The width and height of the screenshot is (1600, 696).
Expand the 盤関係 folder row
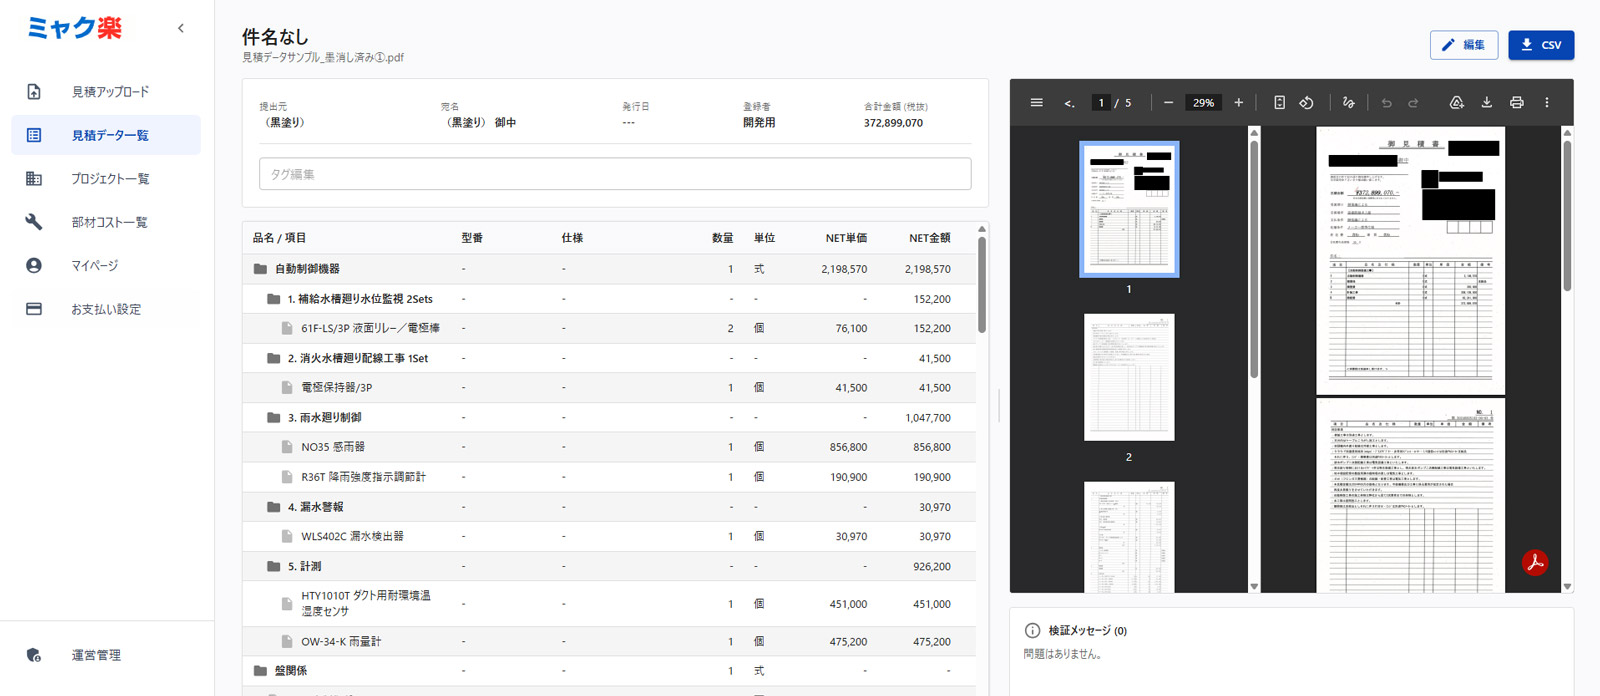[x=260, y=671]
